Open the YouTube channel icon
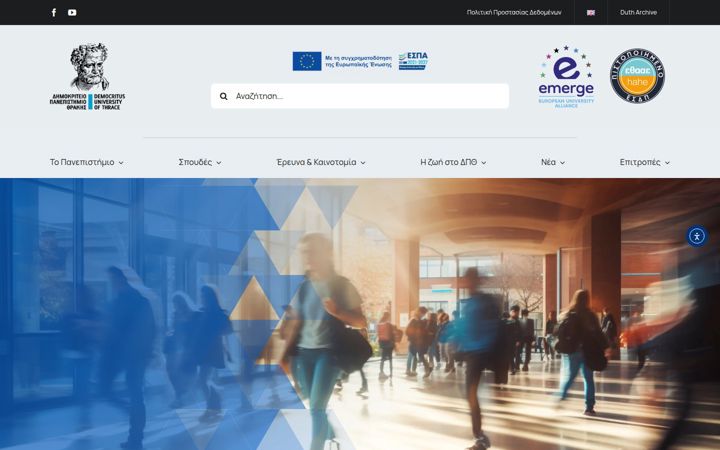This screenshot has width=720, height=450. (72, 12)
